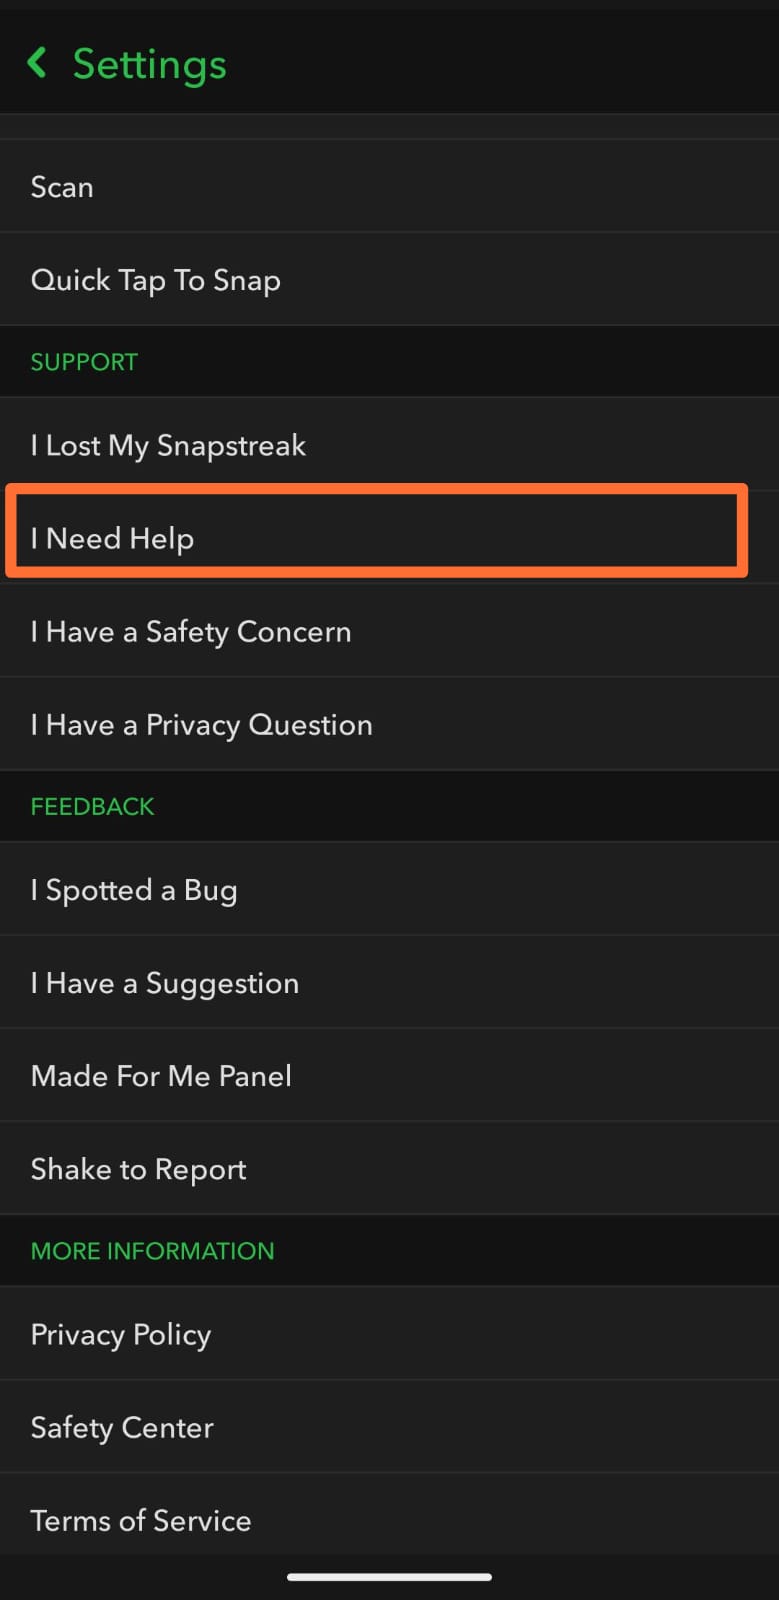Tap the green Settings header title
Viewport: 779px width, 1600px height.
point(150,64)
